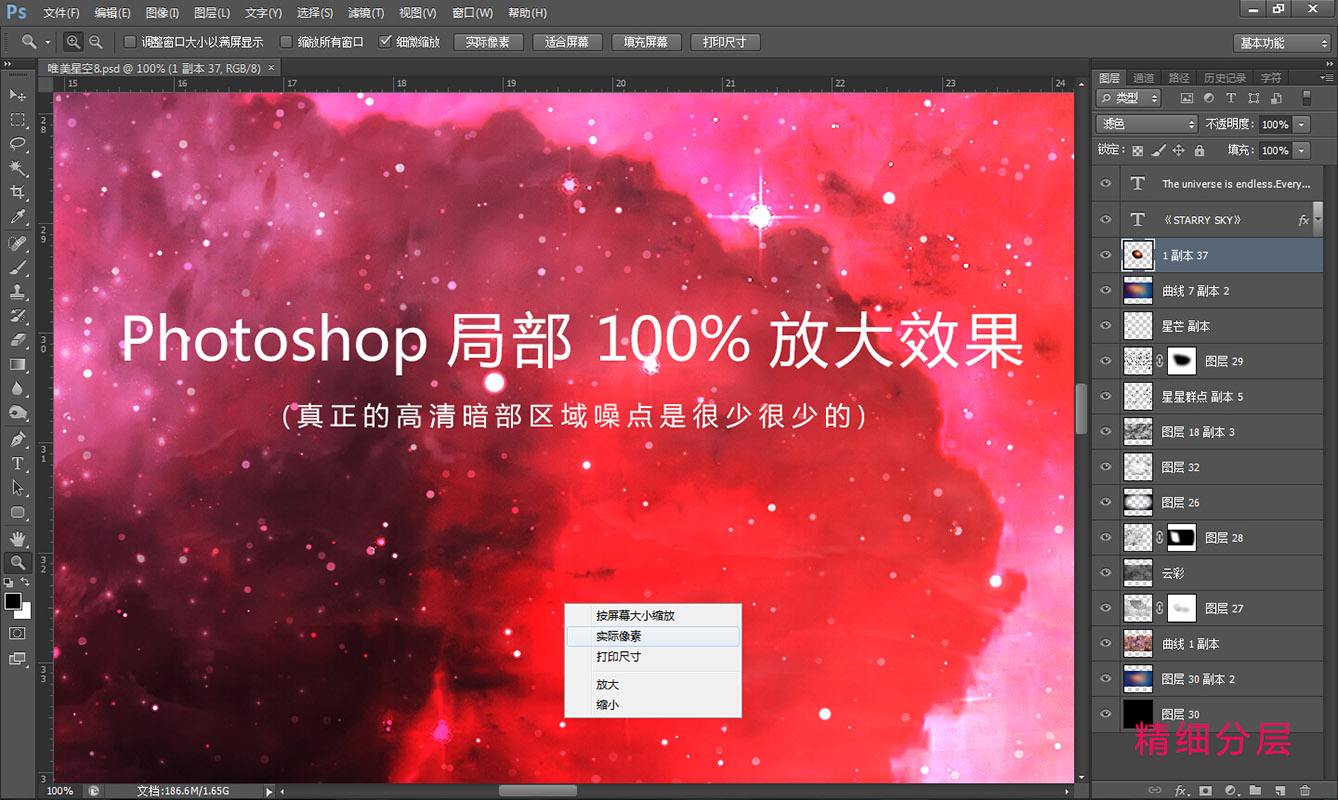Click the 1 副本 37 layer thumbnail
The image size is (1338, 800).
pyautogui.click(x=1138, y=255)
